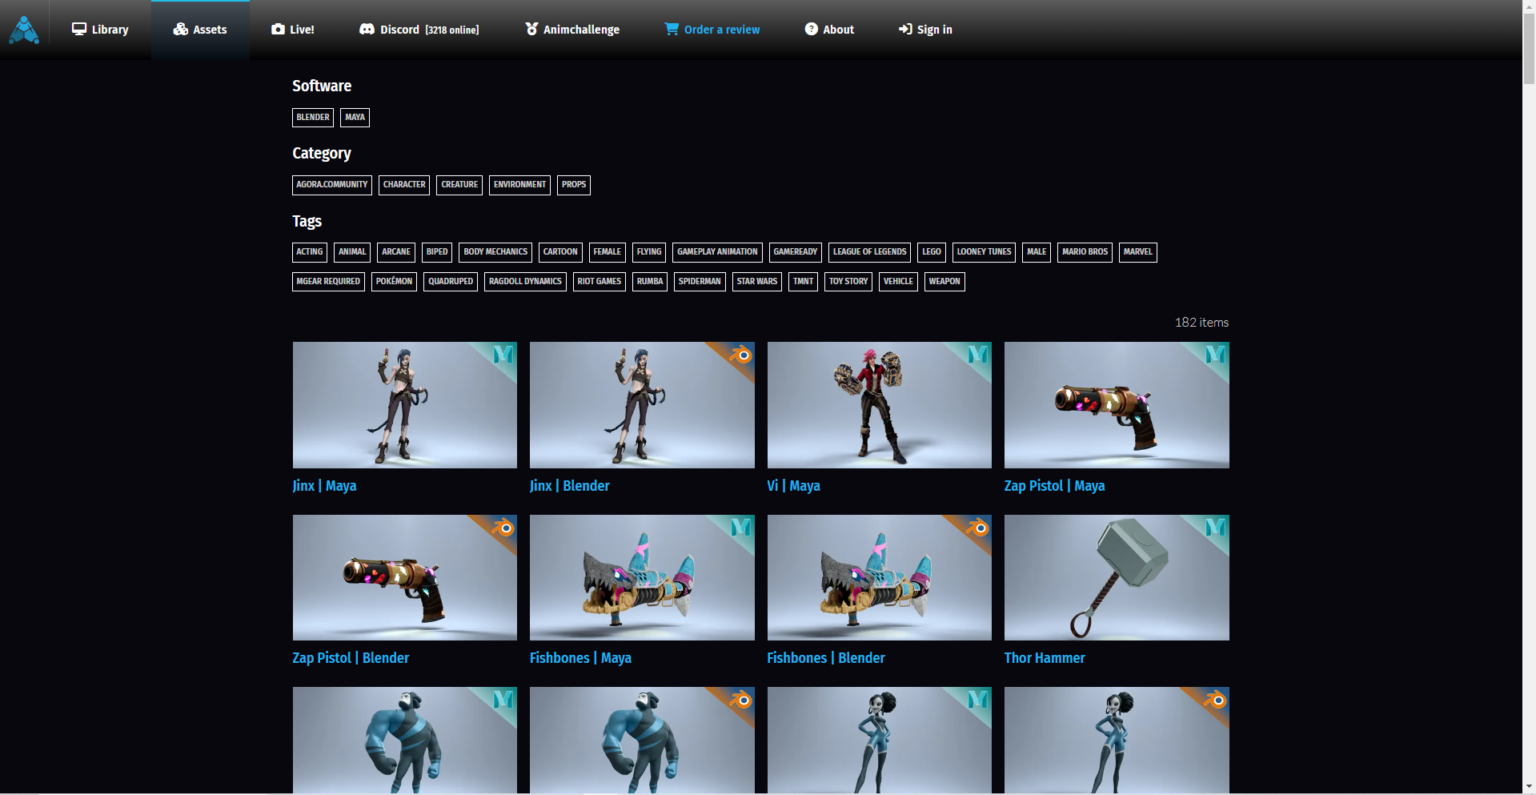
Task: Click the Maya badge on Jinx Maya thumbnail
Action: click(503, 355)
